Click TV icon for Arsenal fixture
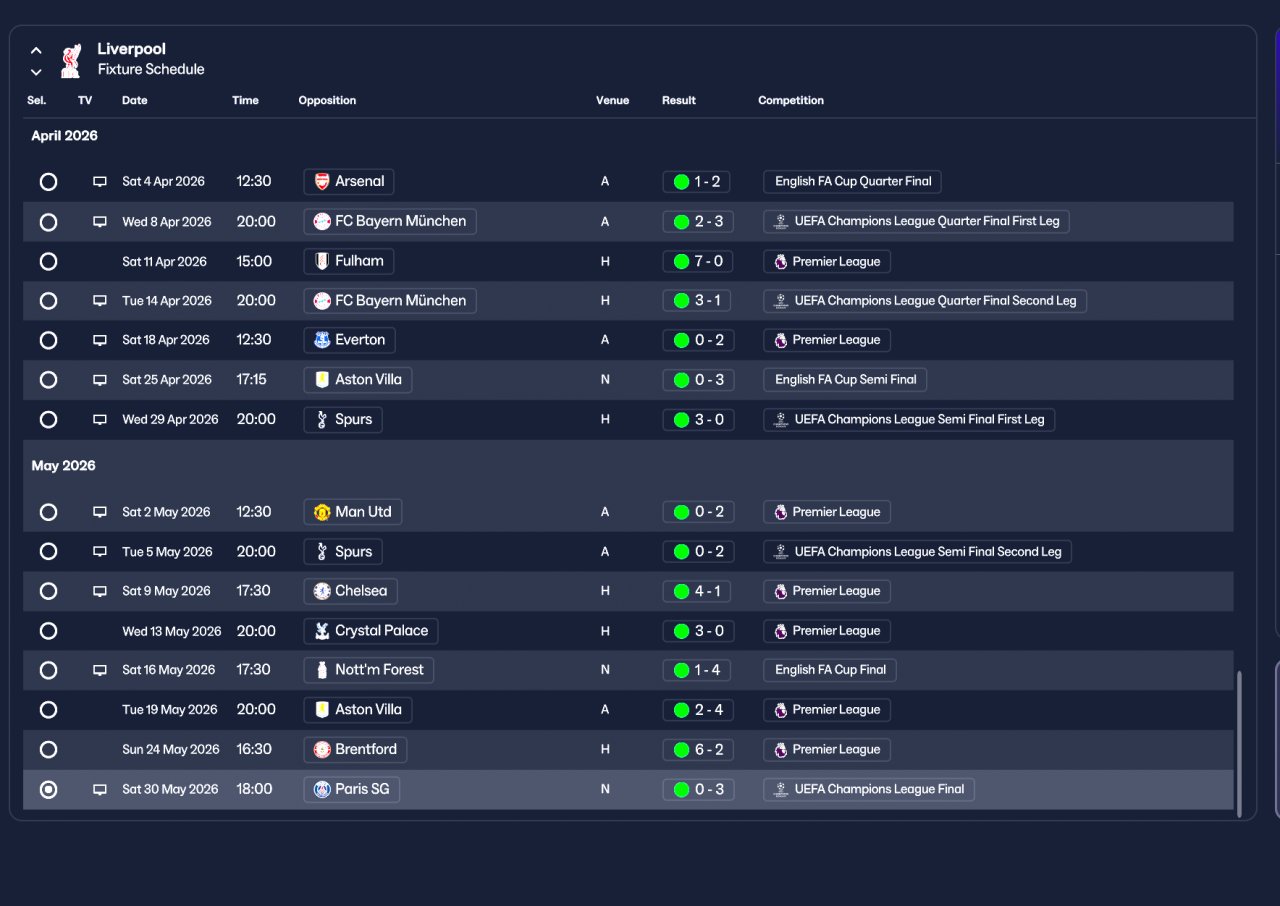This screenshot has width=1280, height=906. 100,182
